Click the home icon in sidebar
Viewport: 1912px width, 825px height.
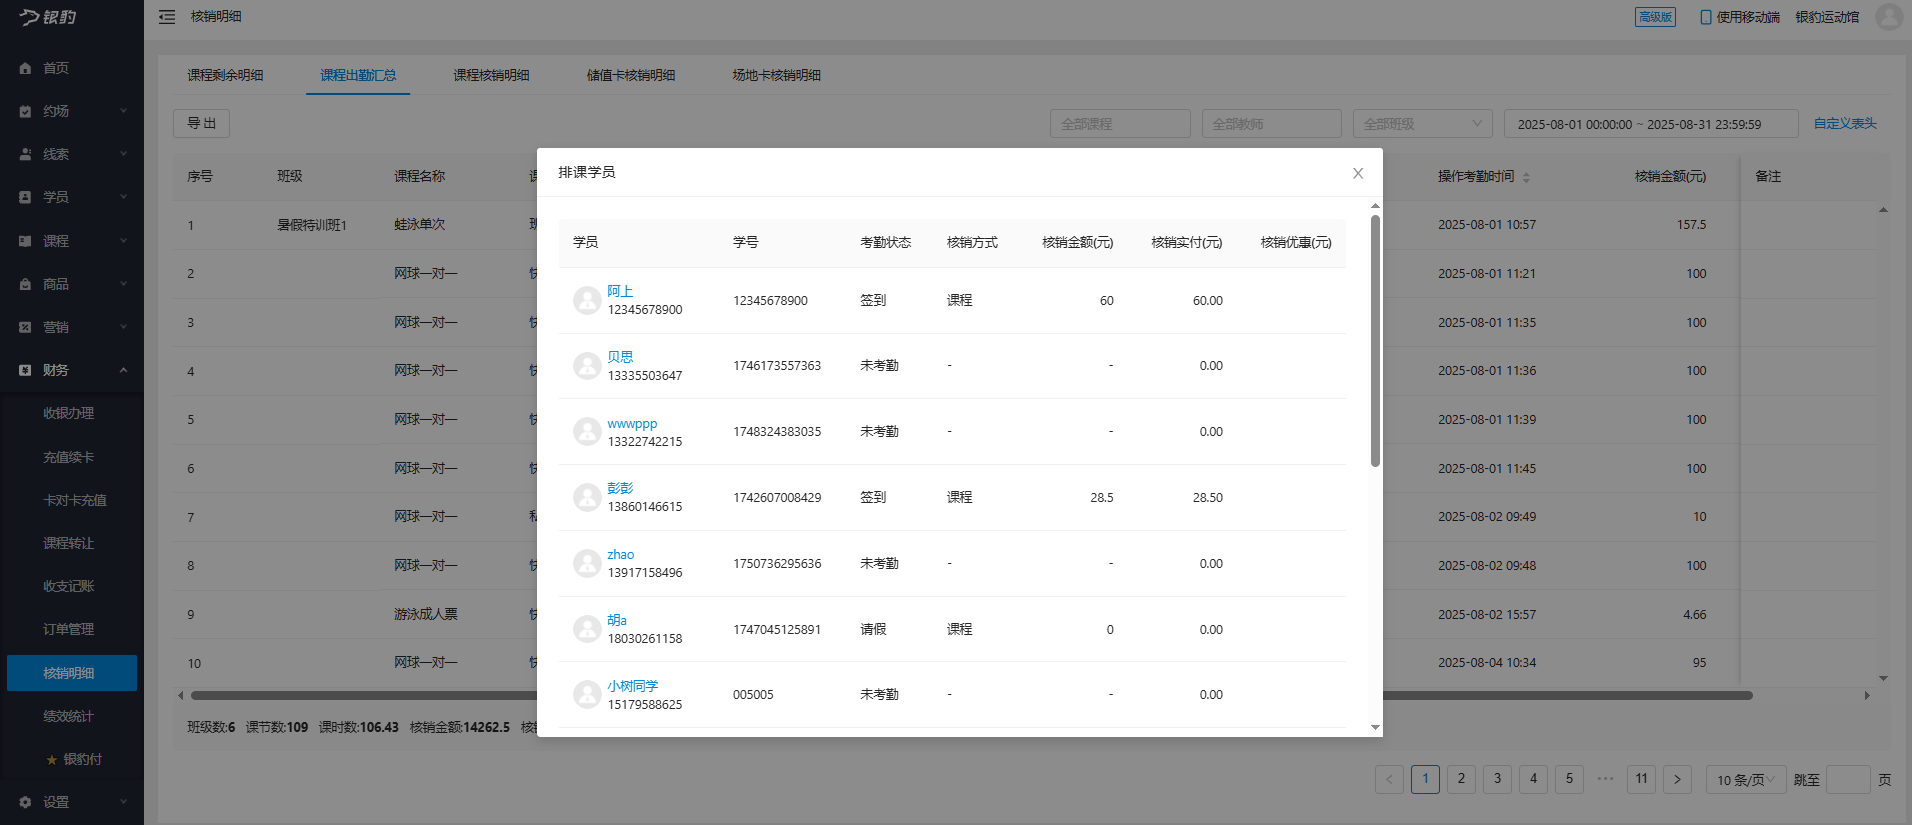25,68
